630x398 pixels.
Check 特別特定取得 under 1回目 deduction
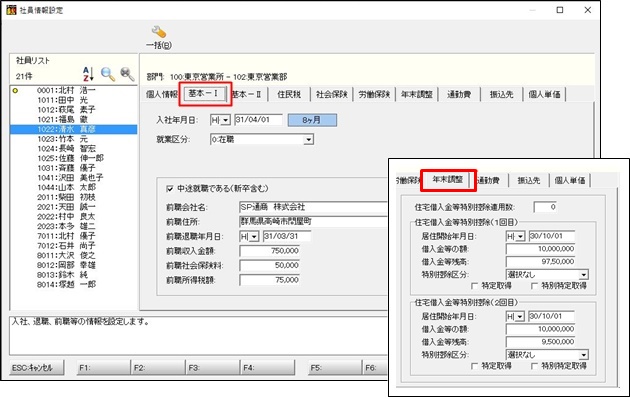coord(534,286)
